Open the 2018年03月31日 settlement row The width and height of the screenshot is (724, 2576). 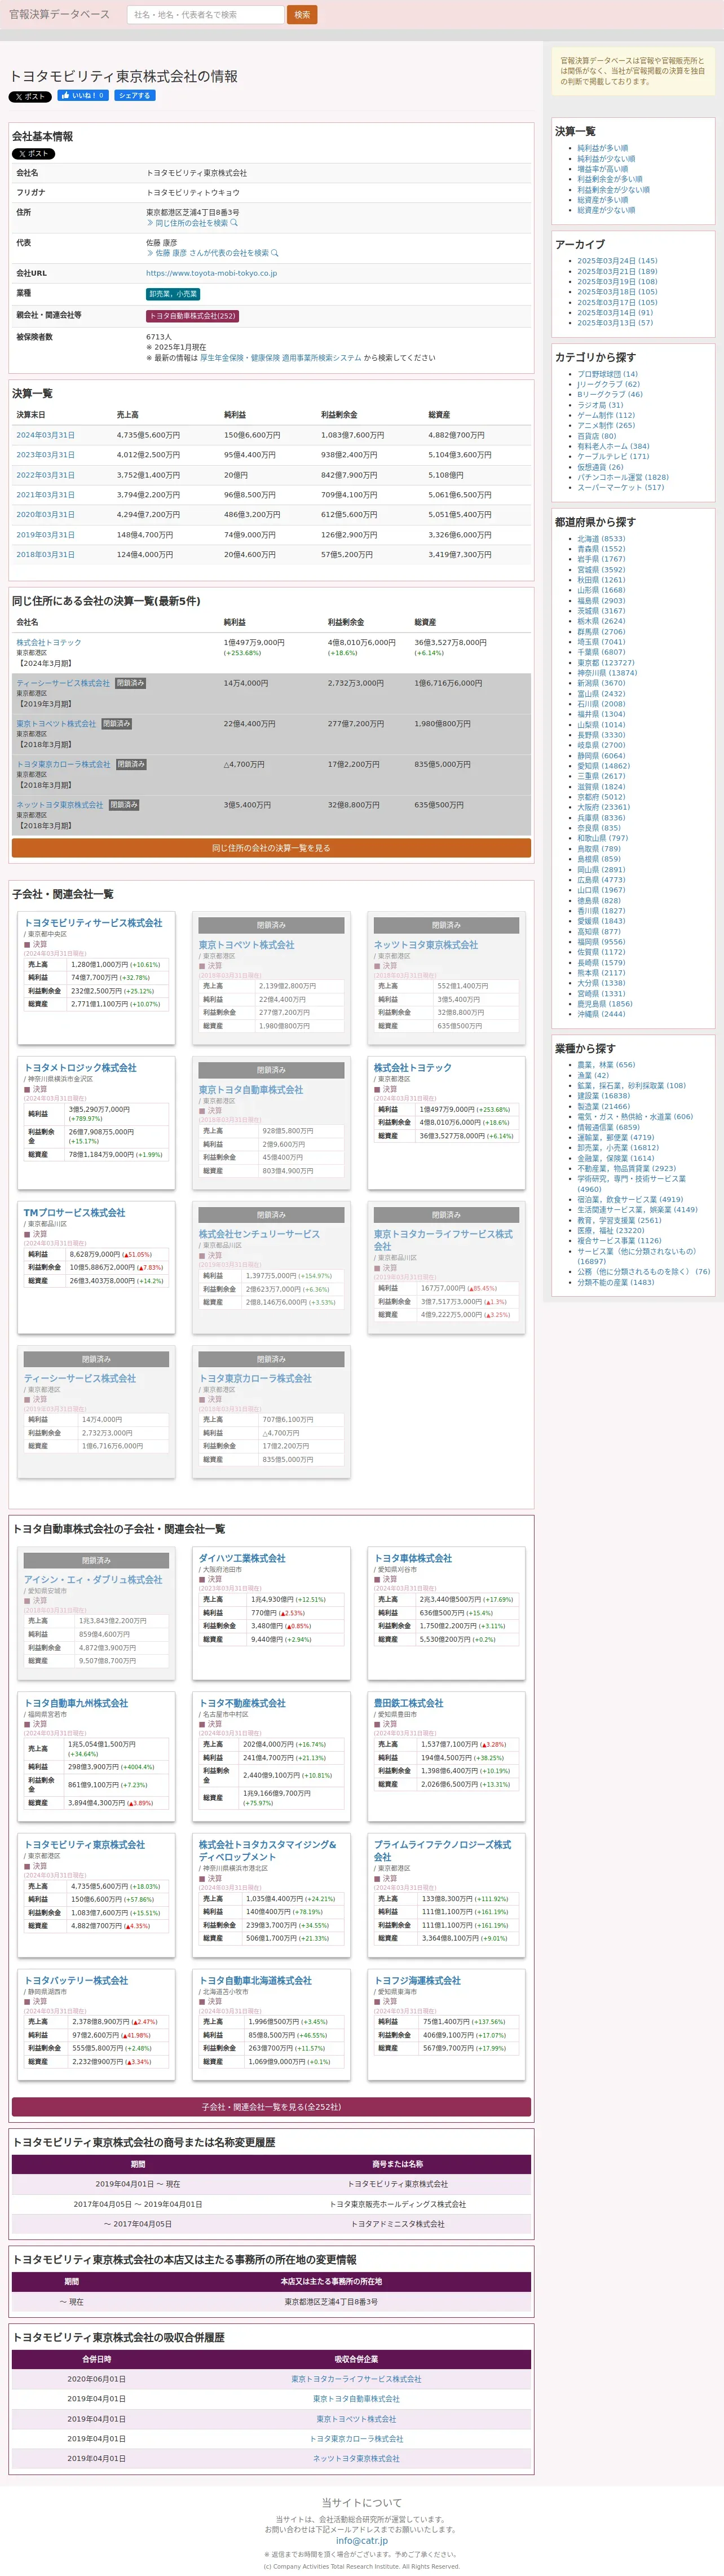click(x=45, y=554)
